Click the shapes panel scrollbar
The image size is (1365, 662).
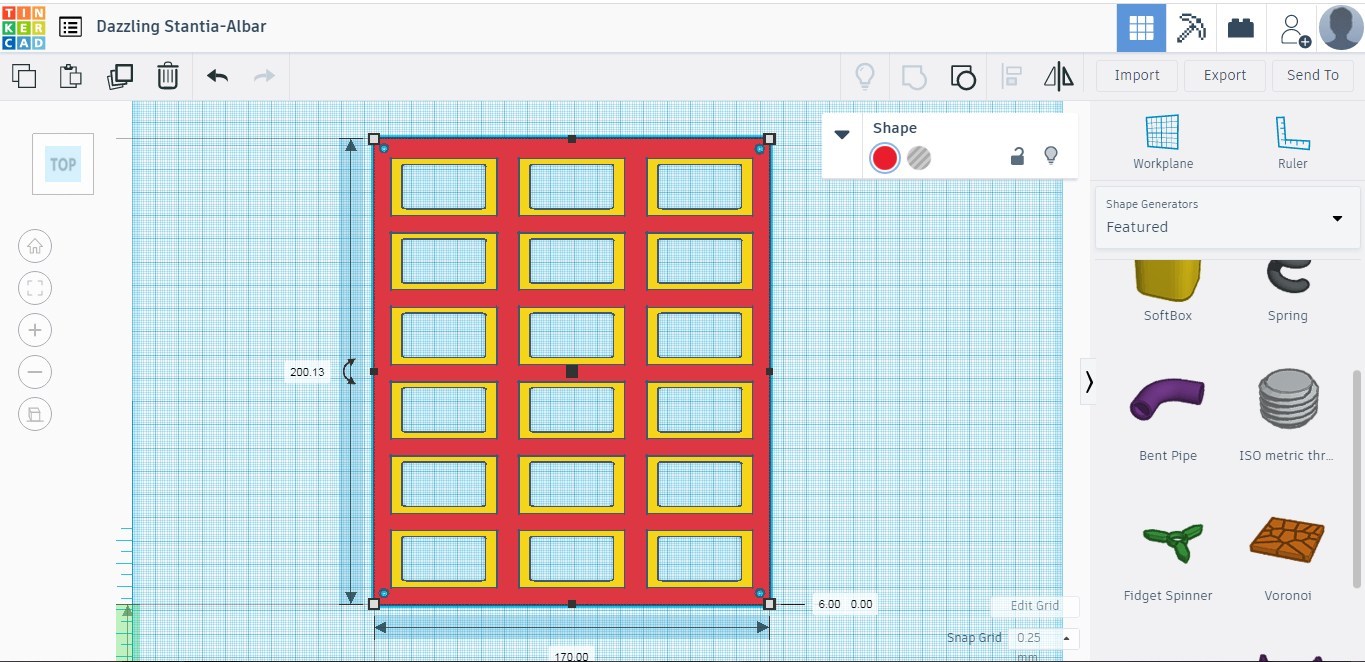point(1357,477)
